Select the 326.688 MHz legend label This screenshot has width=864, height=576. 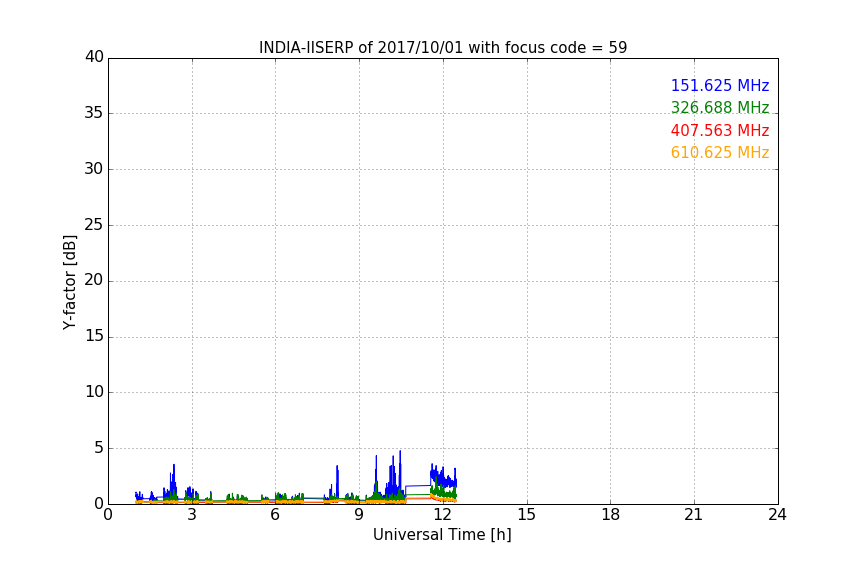(x=720, y=107)
